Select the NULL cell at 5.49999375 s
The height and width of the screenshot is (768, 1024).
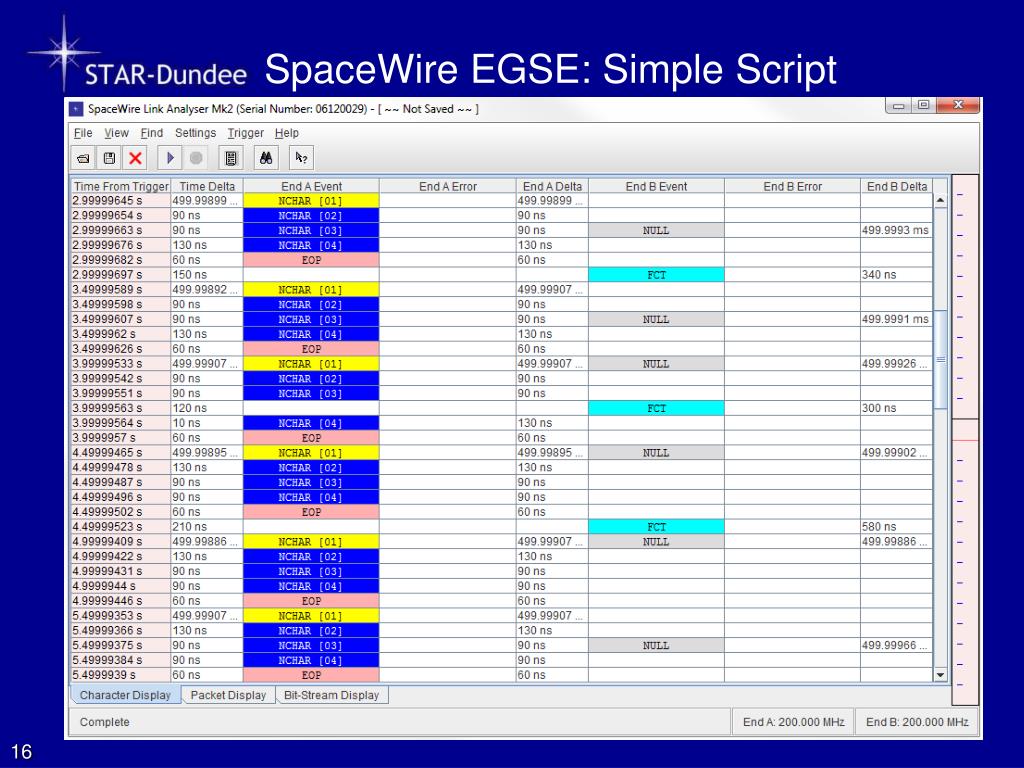coord(656,645)
